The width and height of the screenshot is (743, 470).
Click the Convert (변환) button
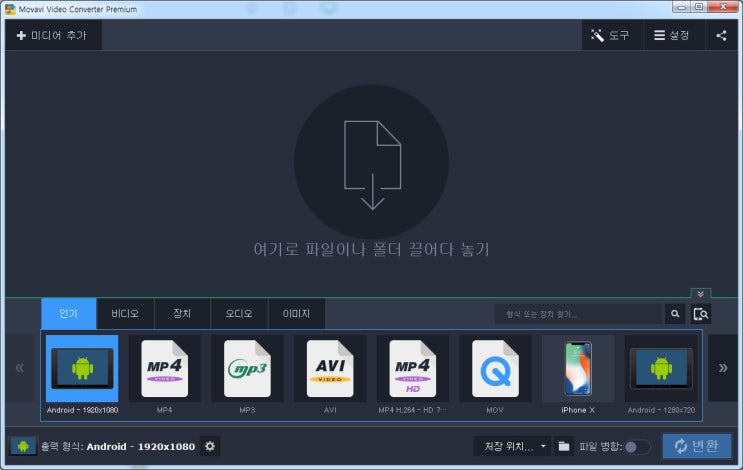point(697,446)
